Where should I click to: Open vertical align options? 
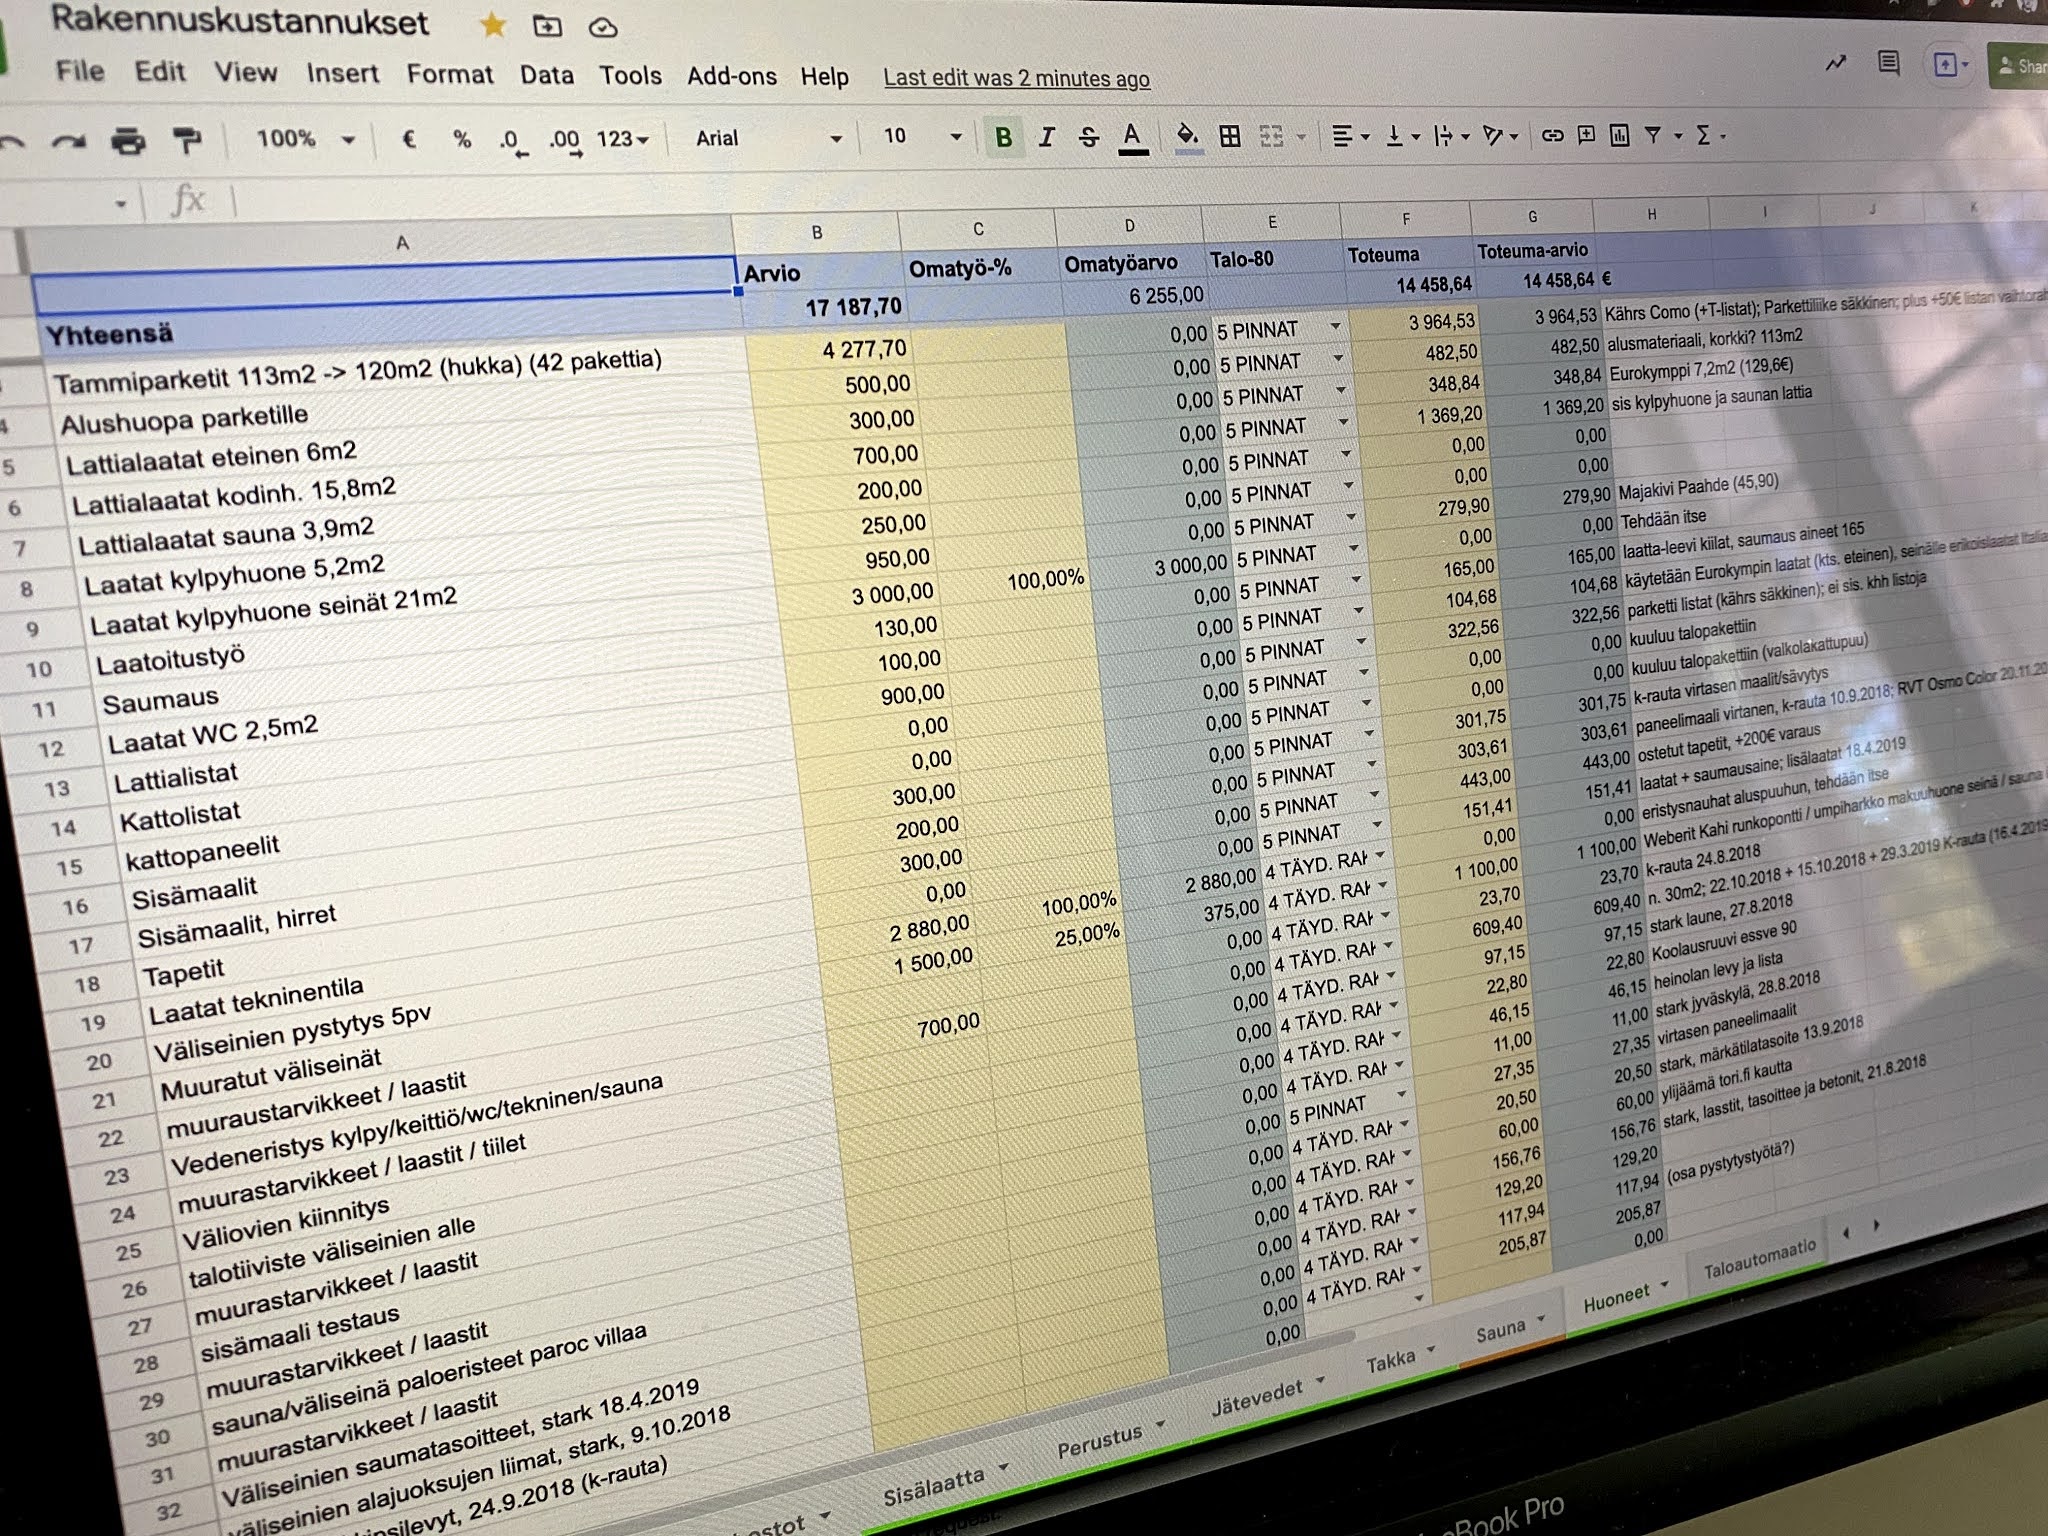1402,136
